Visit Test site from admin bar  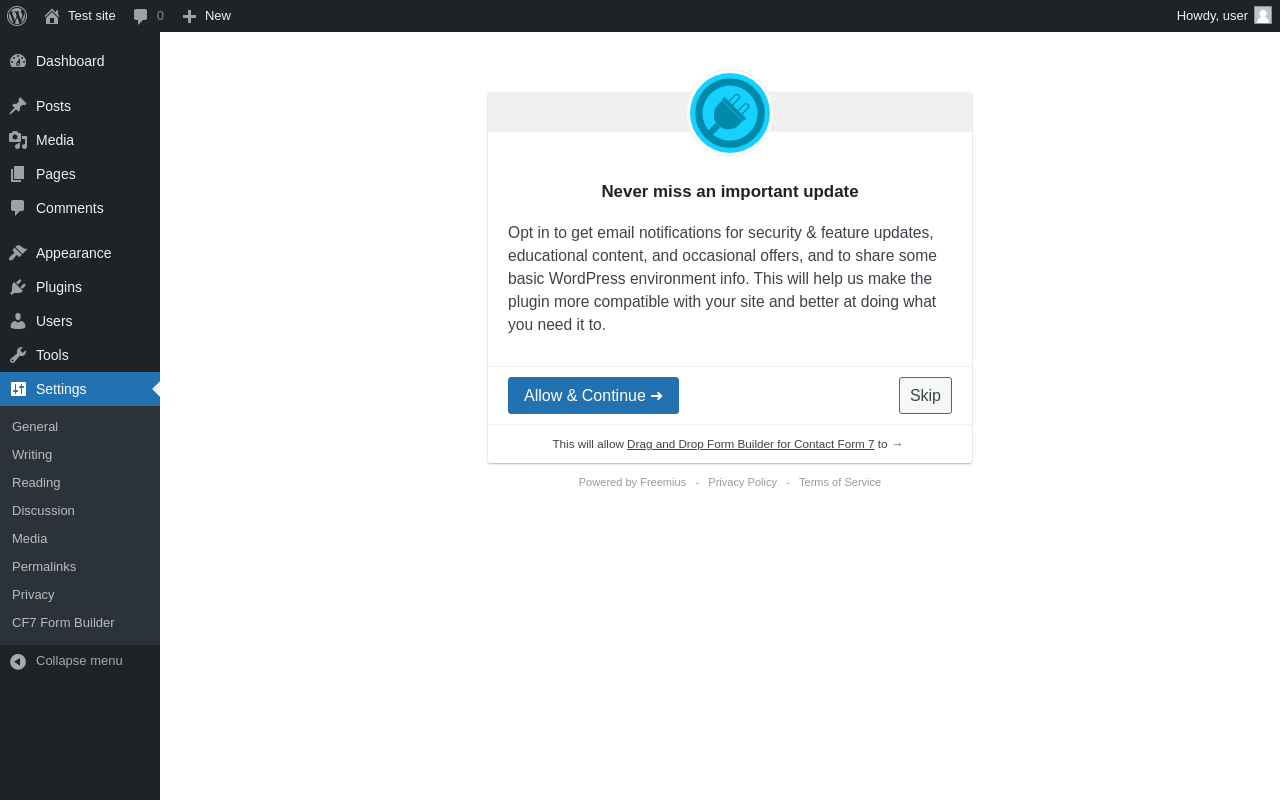pyautogui.click(x=92, y=16)
